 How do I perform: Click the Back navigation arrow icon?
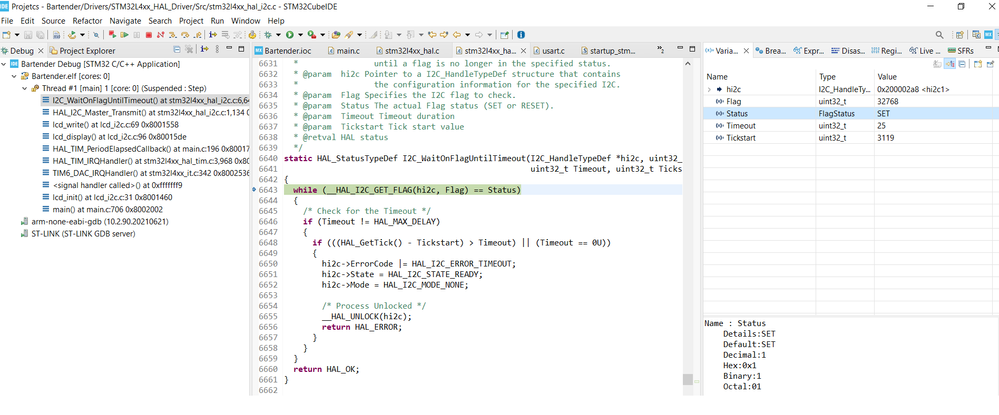[457, 34]
